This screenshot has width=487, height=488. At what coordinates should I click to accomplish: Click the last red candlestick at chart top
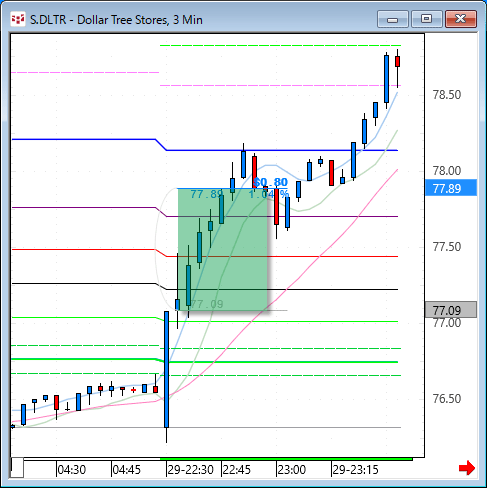click(x=397, y=62)
